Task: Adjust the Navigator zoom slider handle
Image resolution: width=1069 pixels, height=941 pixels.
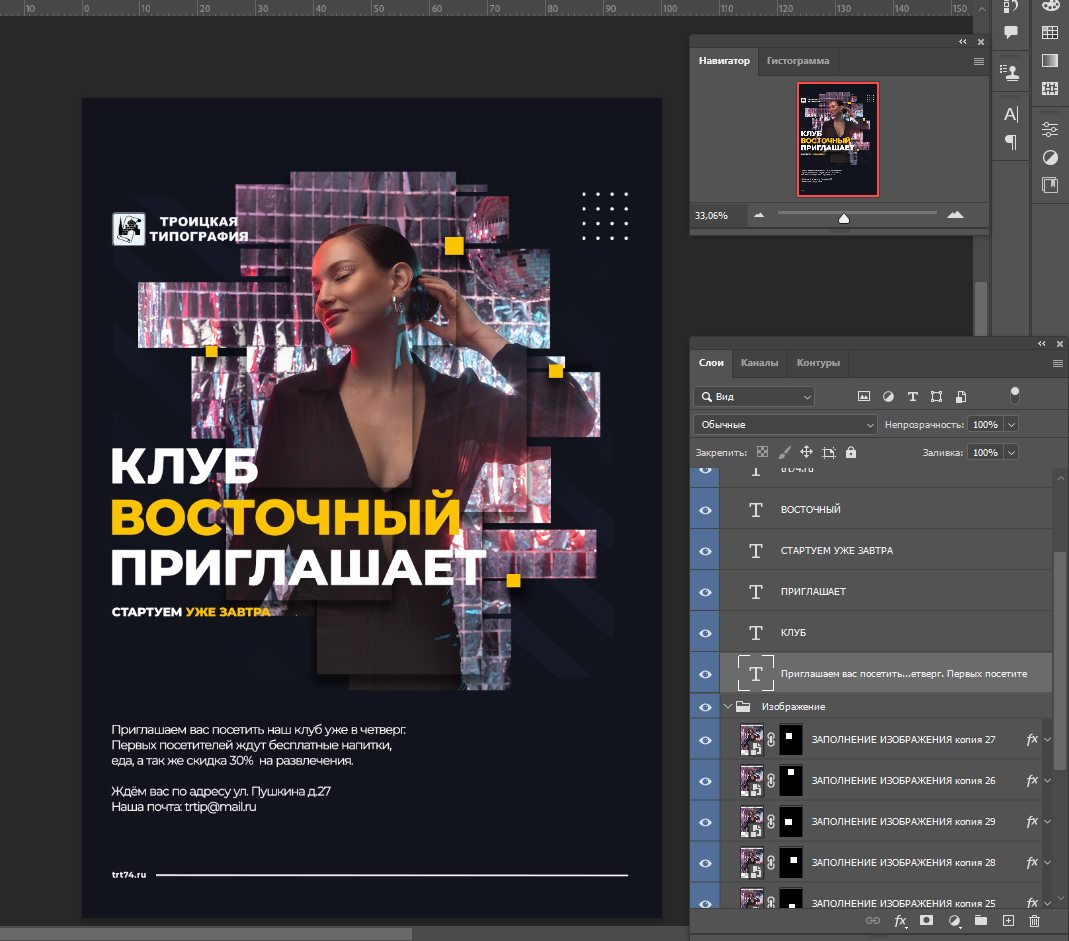Action: (x=844, y=218)
